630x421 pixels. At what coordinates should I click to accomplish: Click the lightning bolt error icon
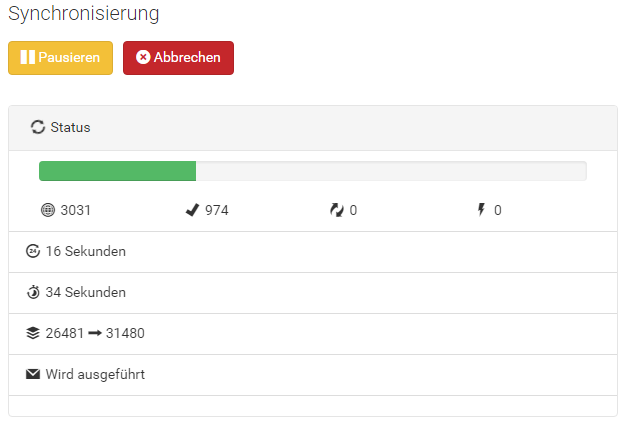[x=481, y=210]
